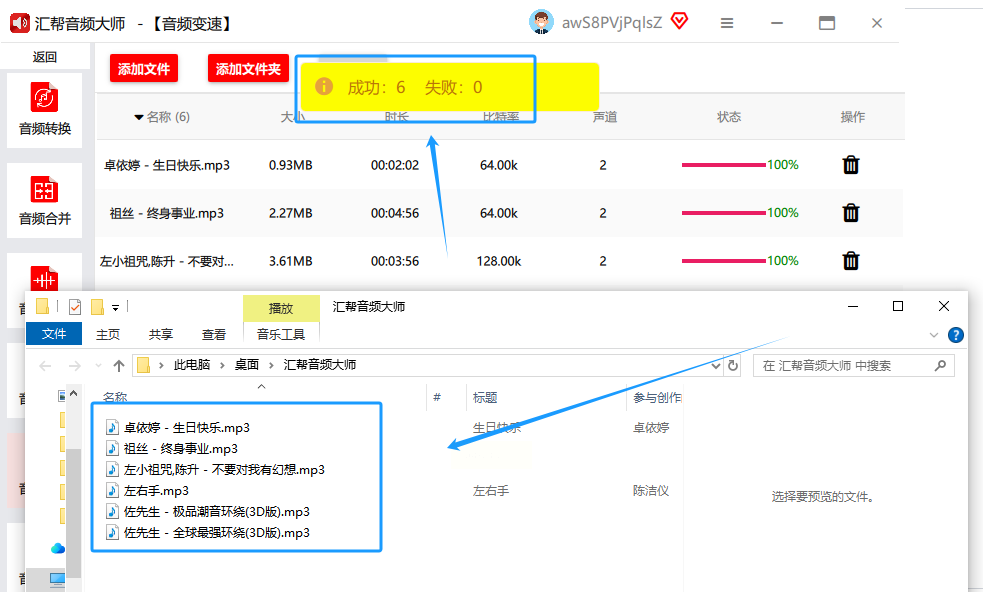Screen dimensions: 983x592
Task: Open the 音频转换 audio convert tool
Action: point(45,110)
